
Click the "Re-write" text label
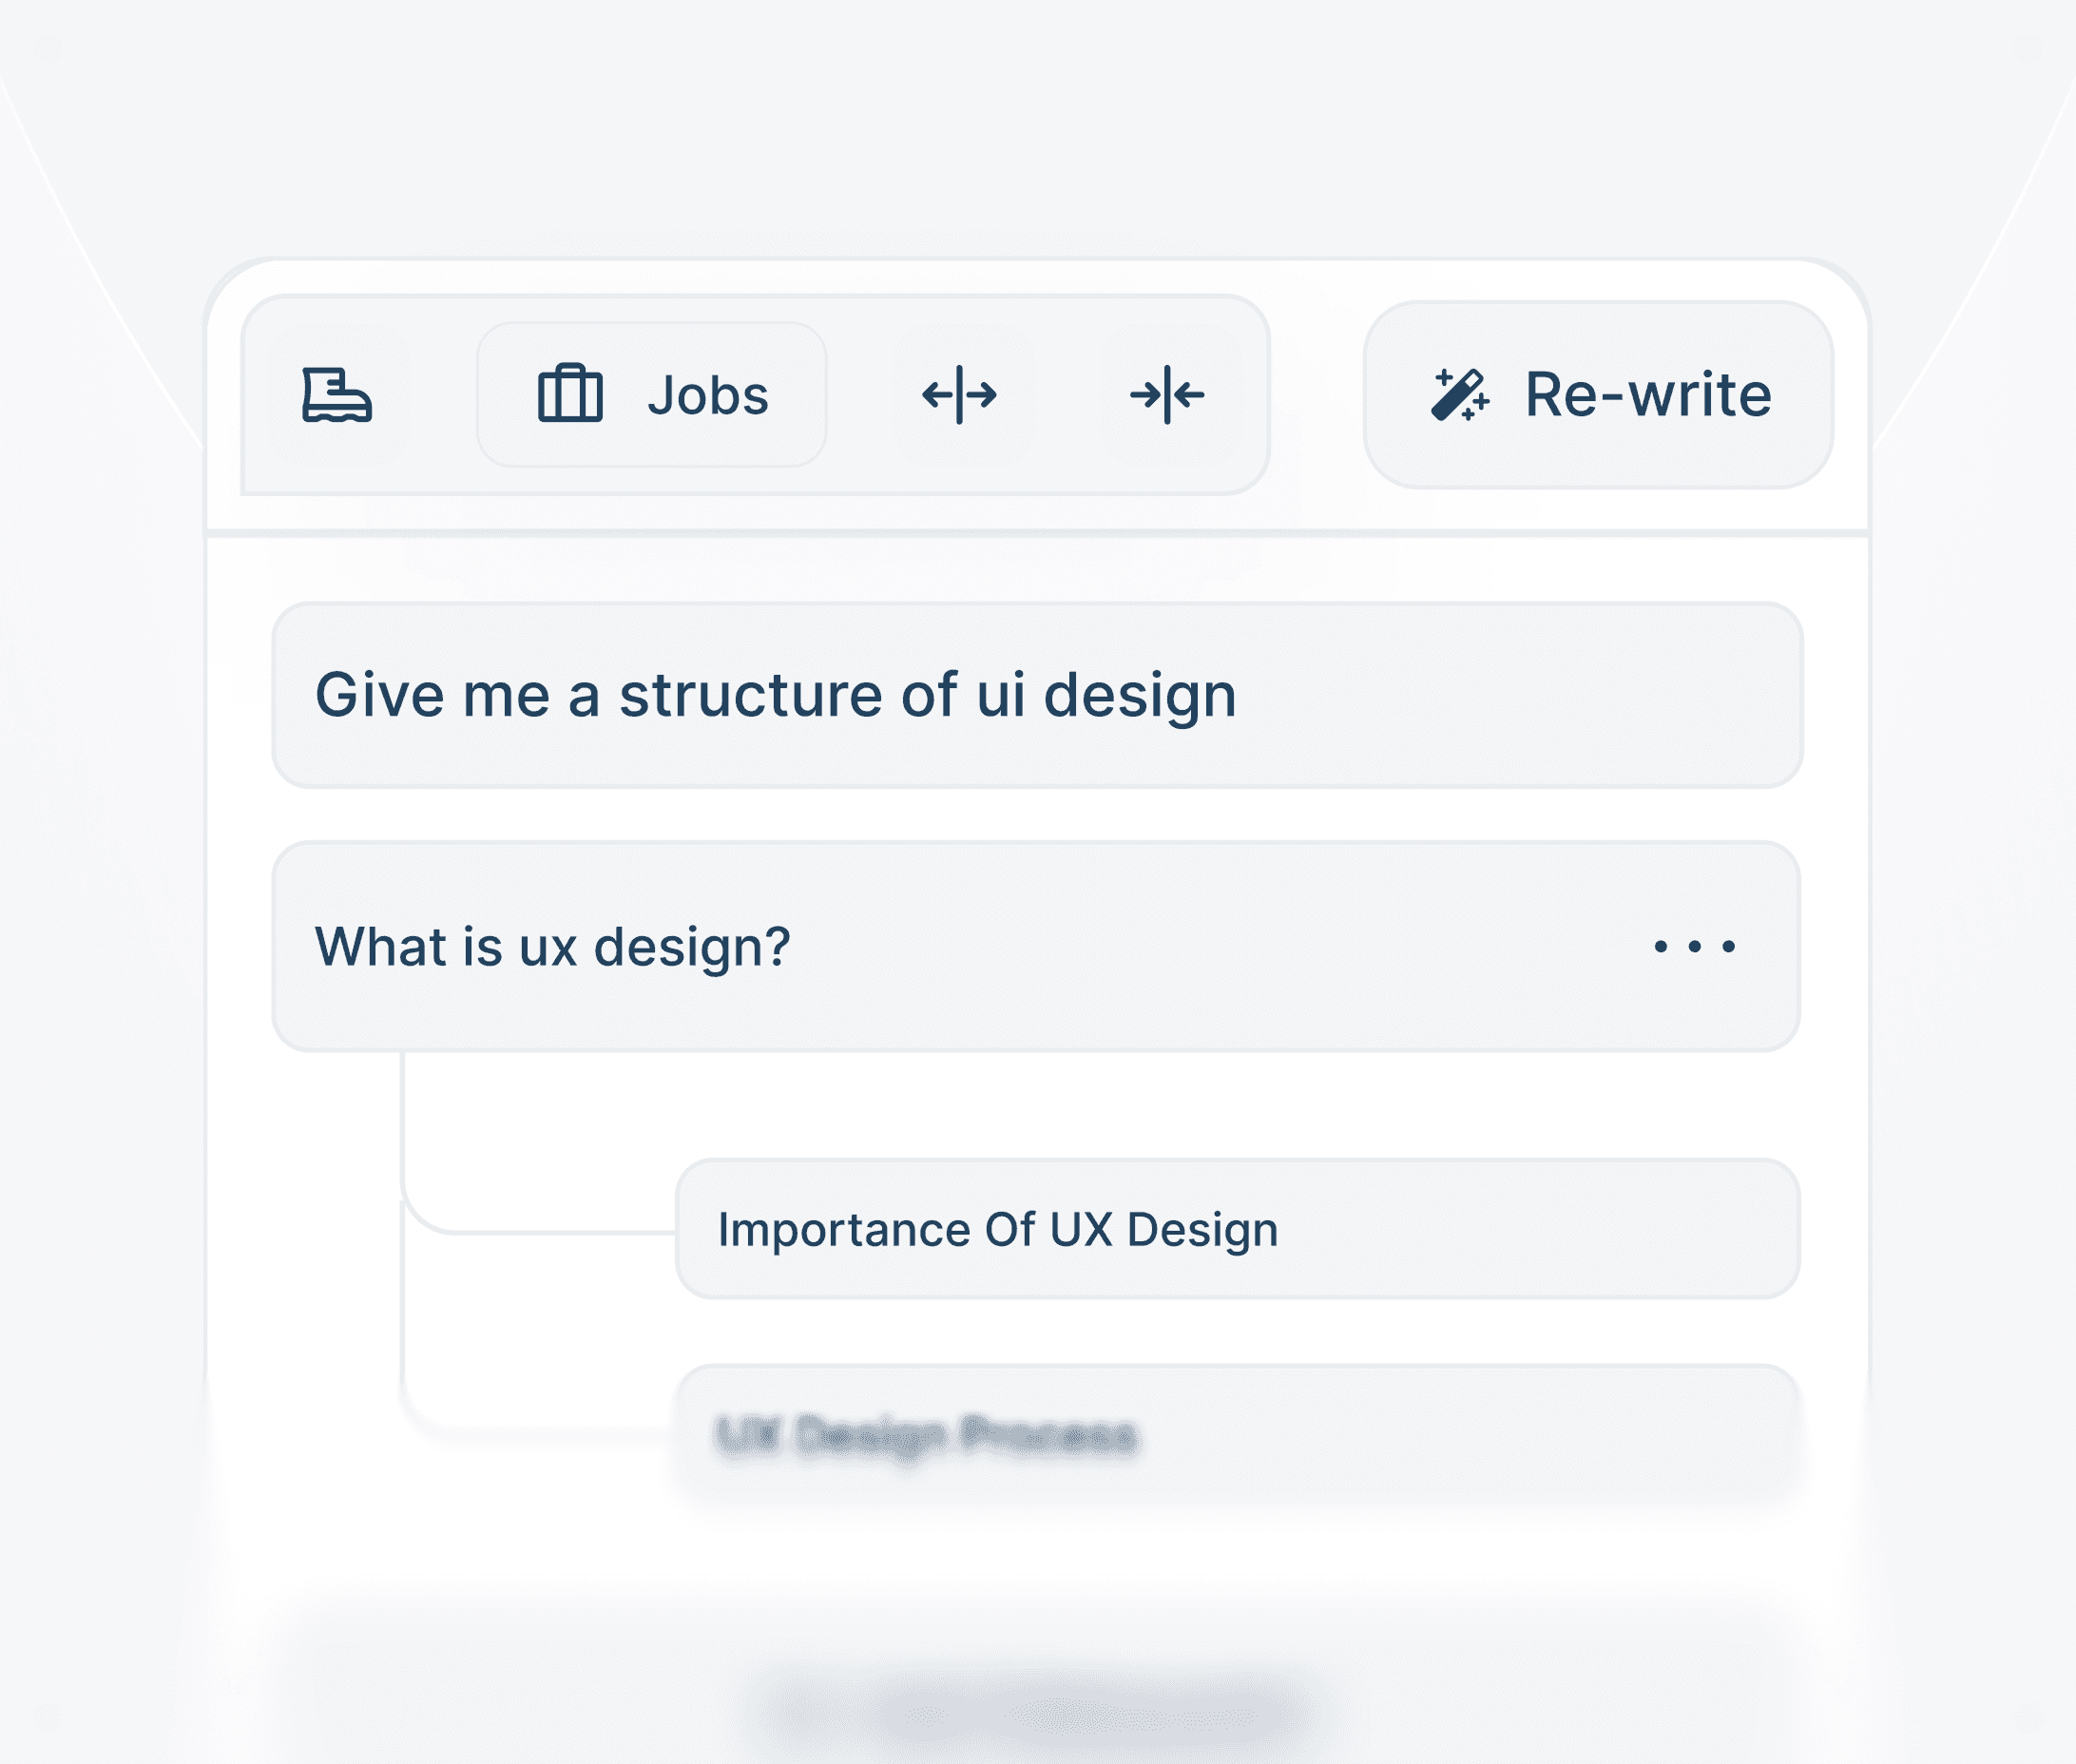(1647, 395)
